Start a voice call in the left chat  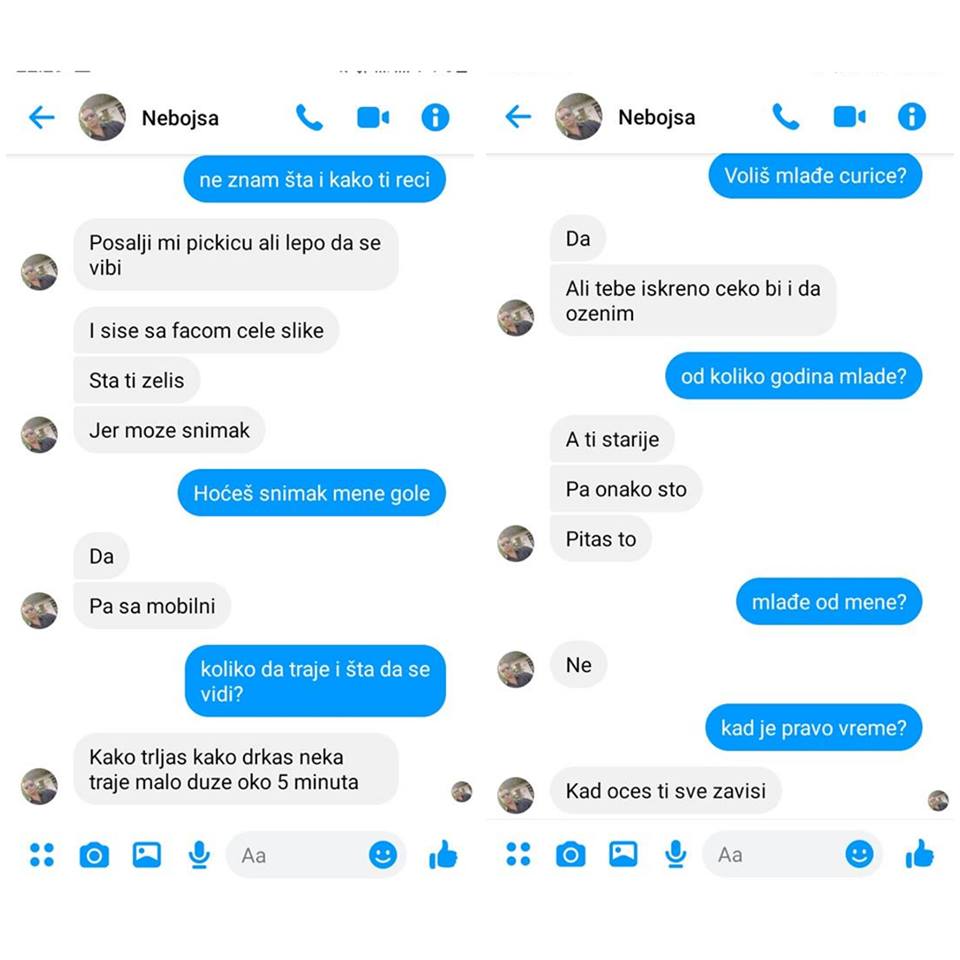[x=309, y=117]
